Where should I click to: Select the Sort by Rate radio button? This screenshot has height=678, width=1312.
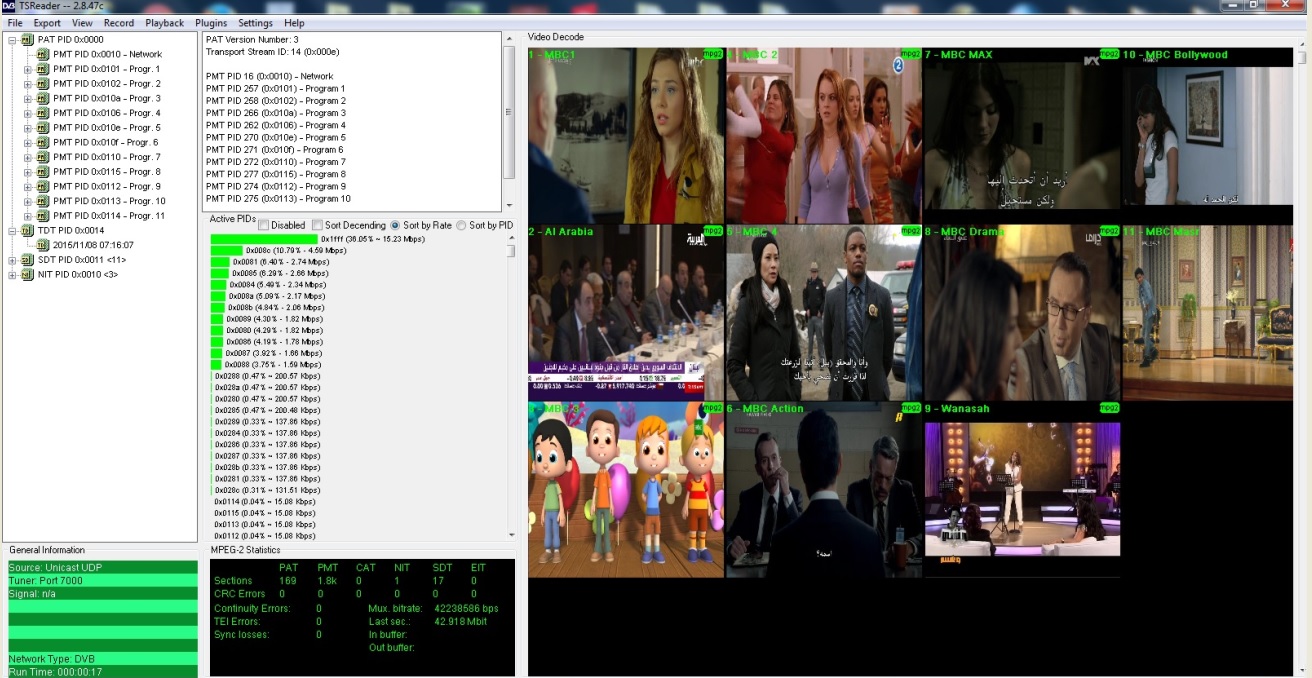(396, 226)
